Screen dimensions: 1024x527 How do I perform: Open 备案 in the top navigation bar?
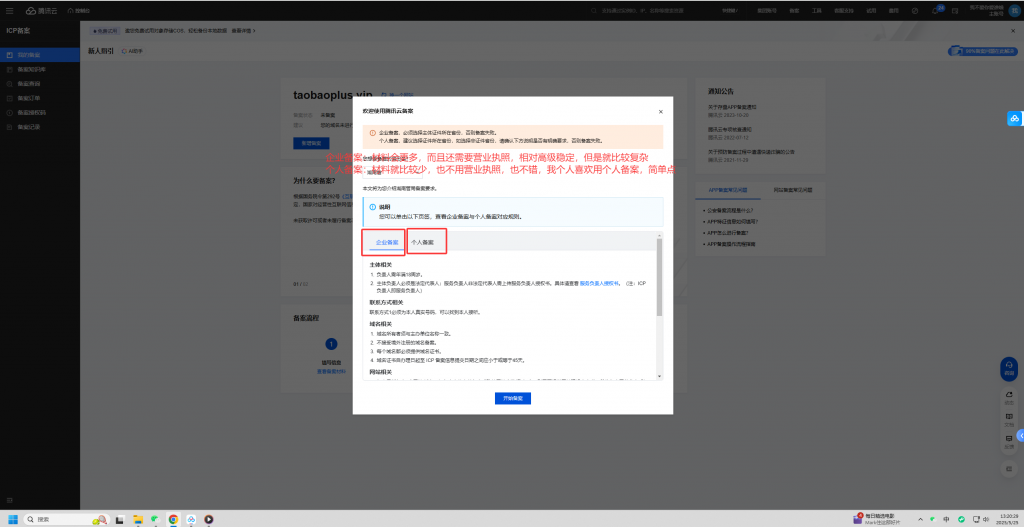[x=794, y=10]
